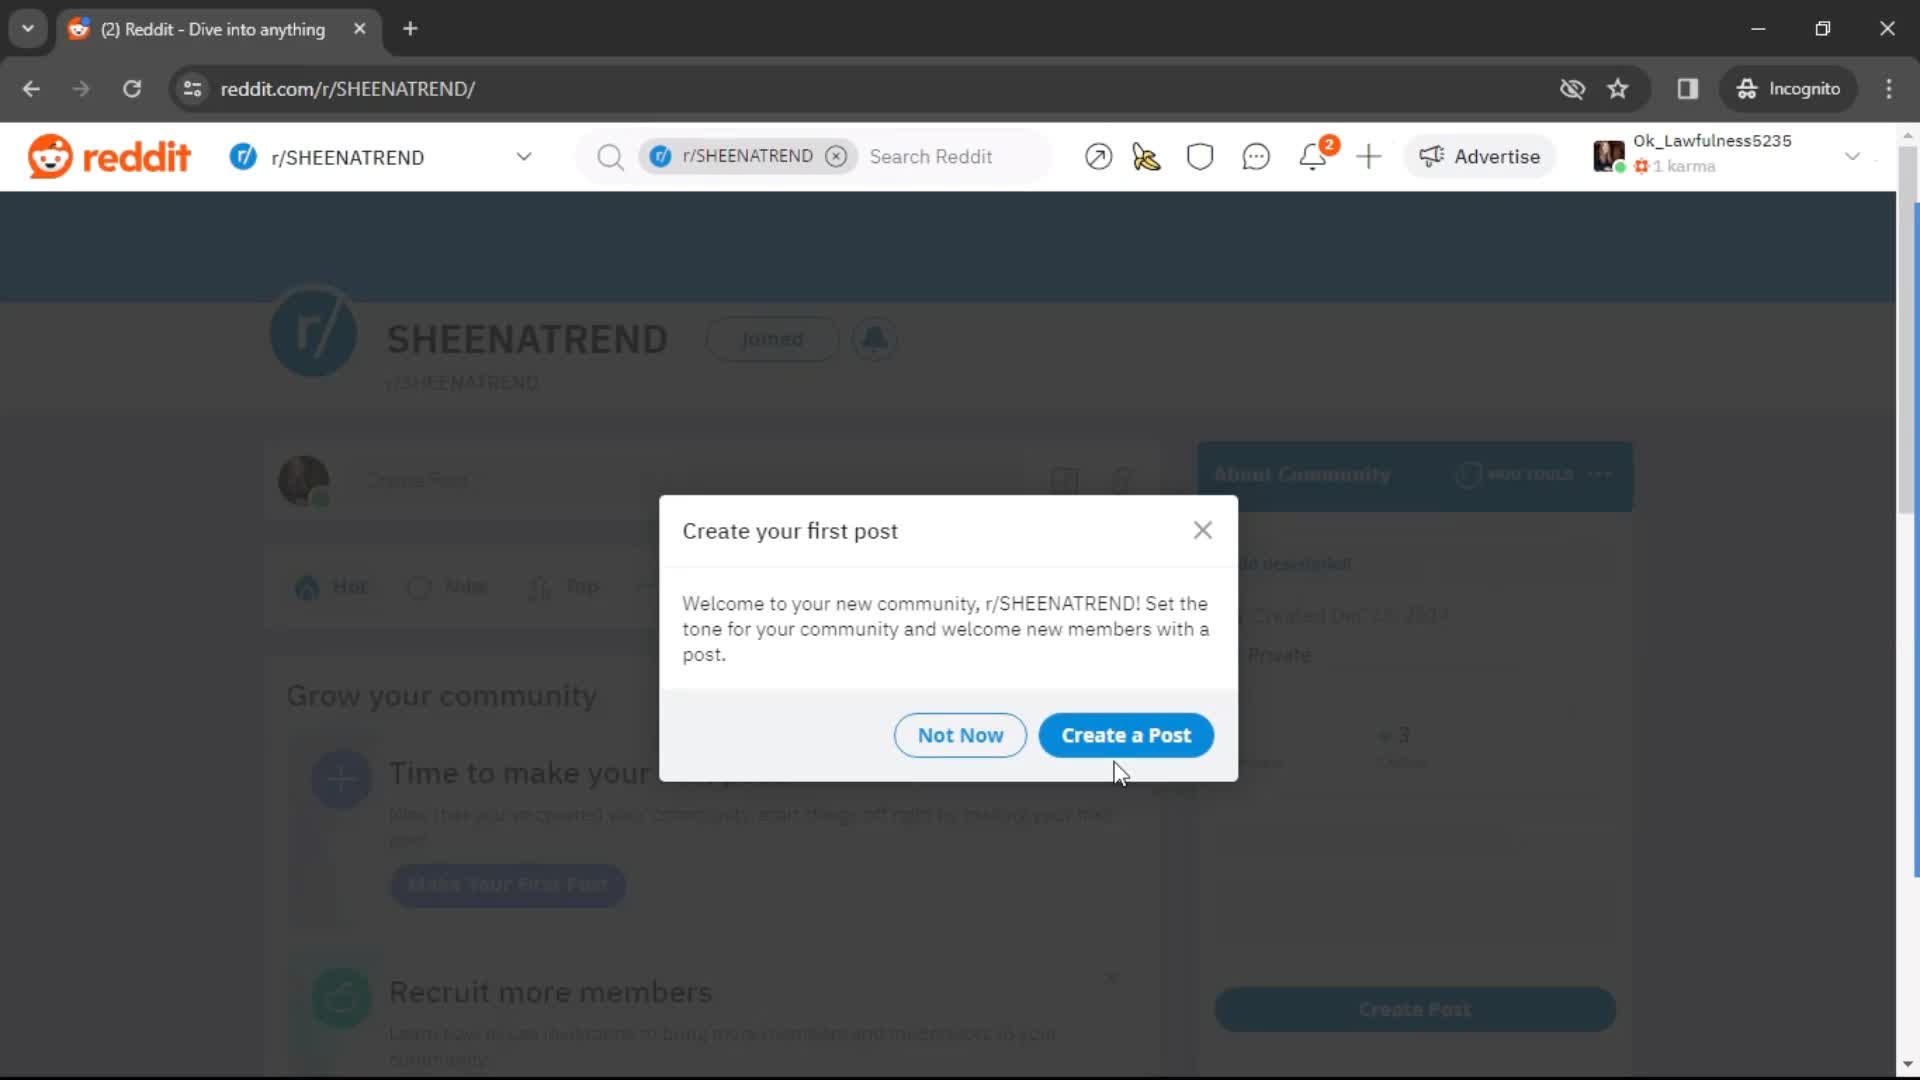Click the shield/mod tools icon
Image resolution: width=1920 pixels, height=1080 pixels.
point(1199,156)
